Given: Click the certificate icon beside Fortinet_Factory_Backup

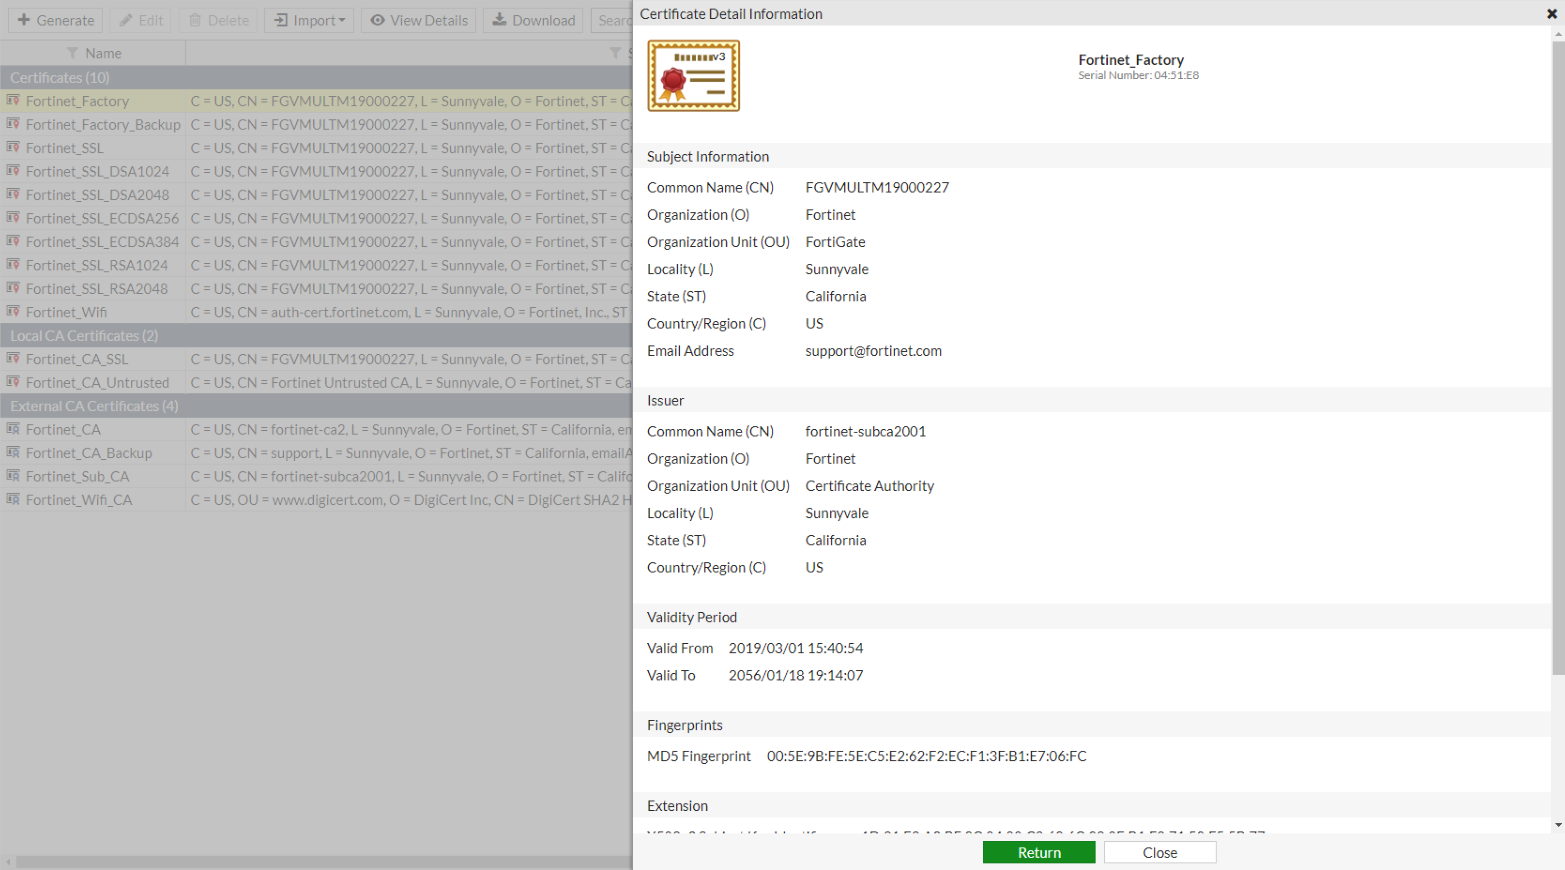Looking at the screenshot, I should coord(13,124).
